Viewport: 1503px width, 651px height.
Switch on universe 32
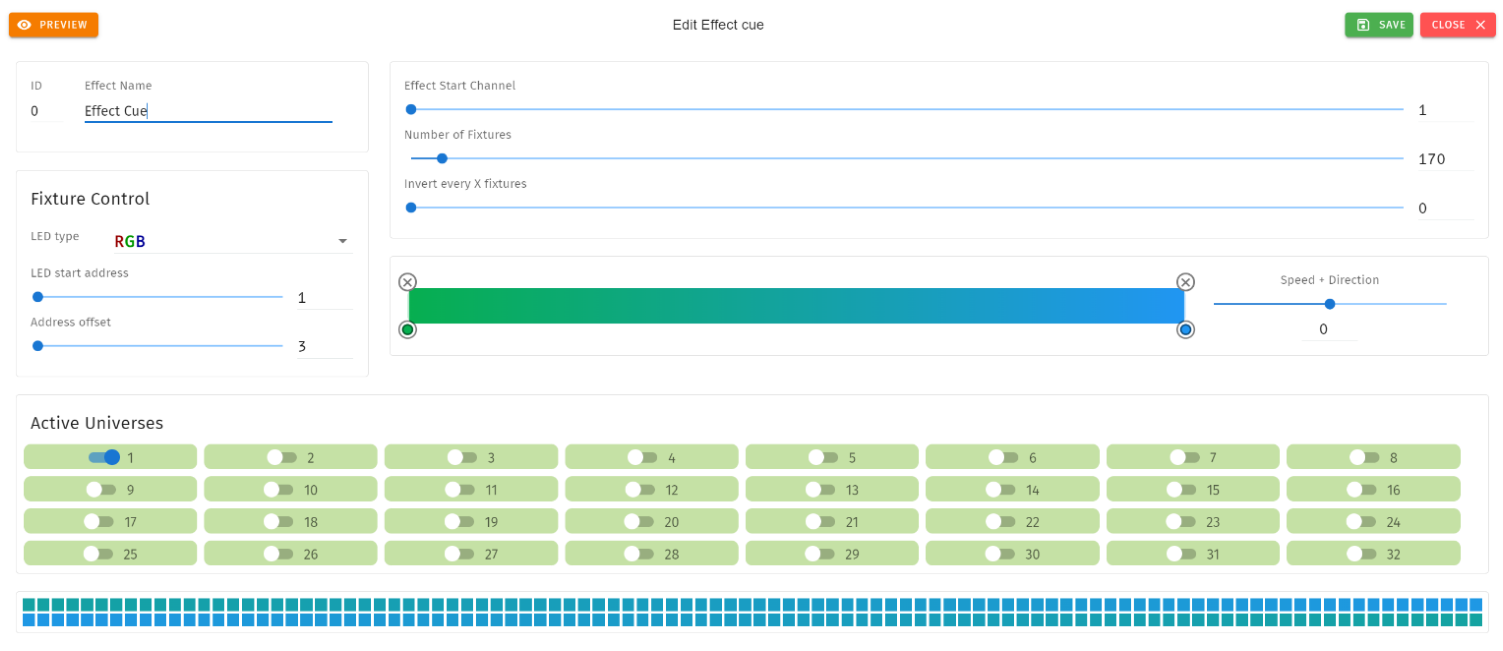tap(1361, 554)
